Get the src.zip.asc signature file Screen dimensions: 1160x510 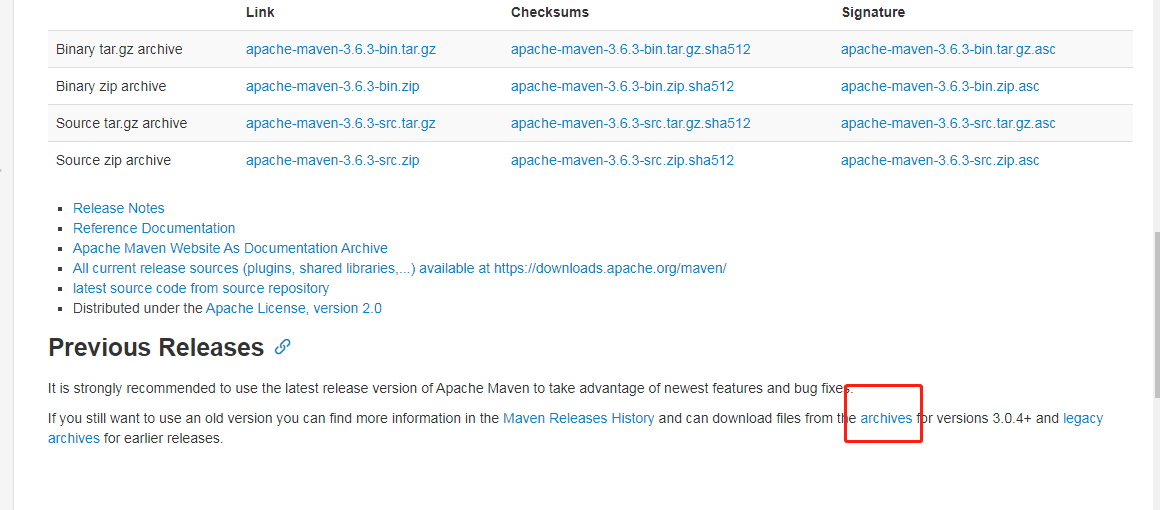pyautogui.click(x=940, y=160)
